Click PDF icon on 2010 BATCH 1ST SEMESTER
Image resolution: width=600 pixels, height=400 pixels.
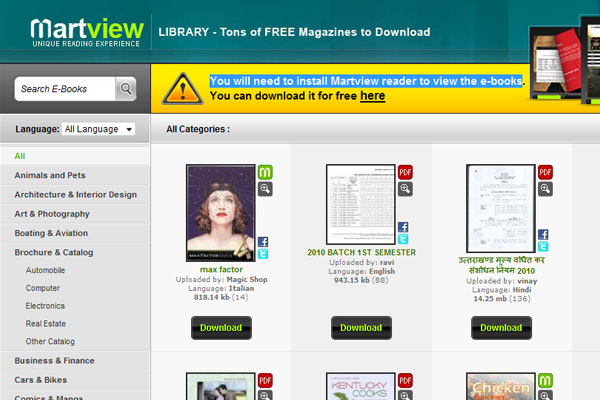coord(405,172)
